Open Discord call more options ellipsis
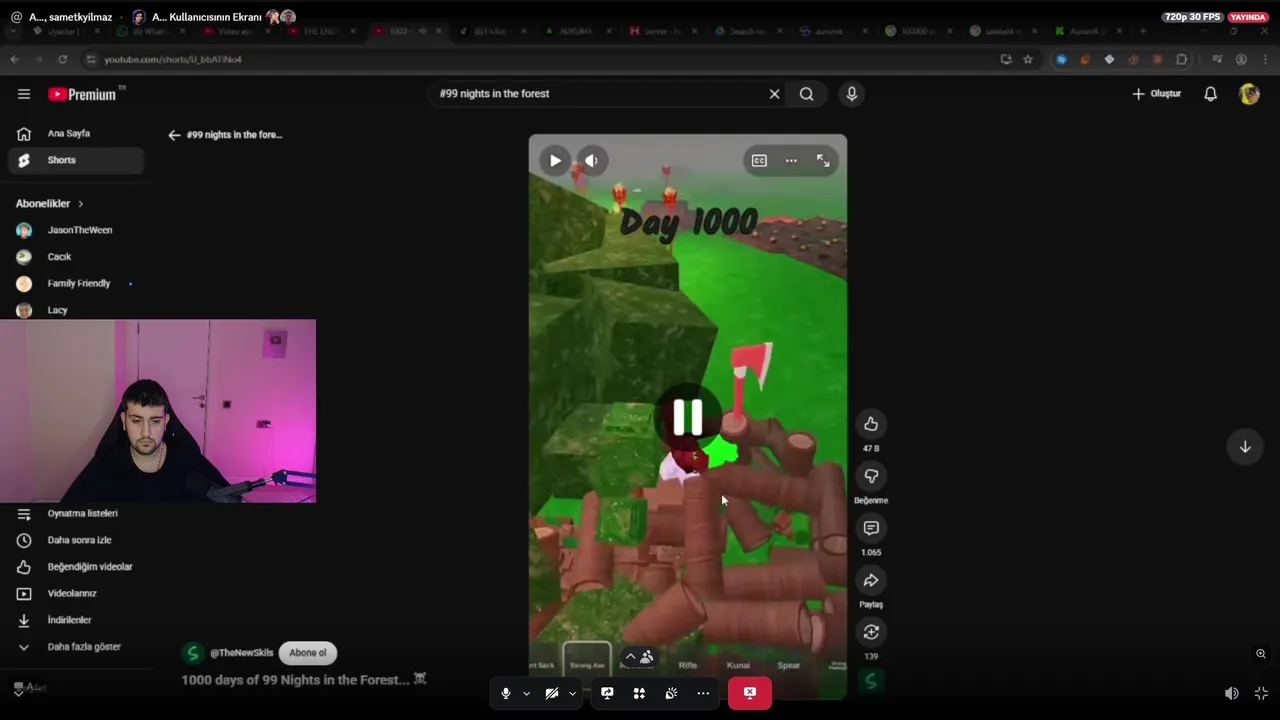1280x720 pixels. click(703, 693)
